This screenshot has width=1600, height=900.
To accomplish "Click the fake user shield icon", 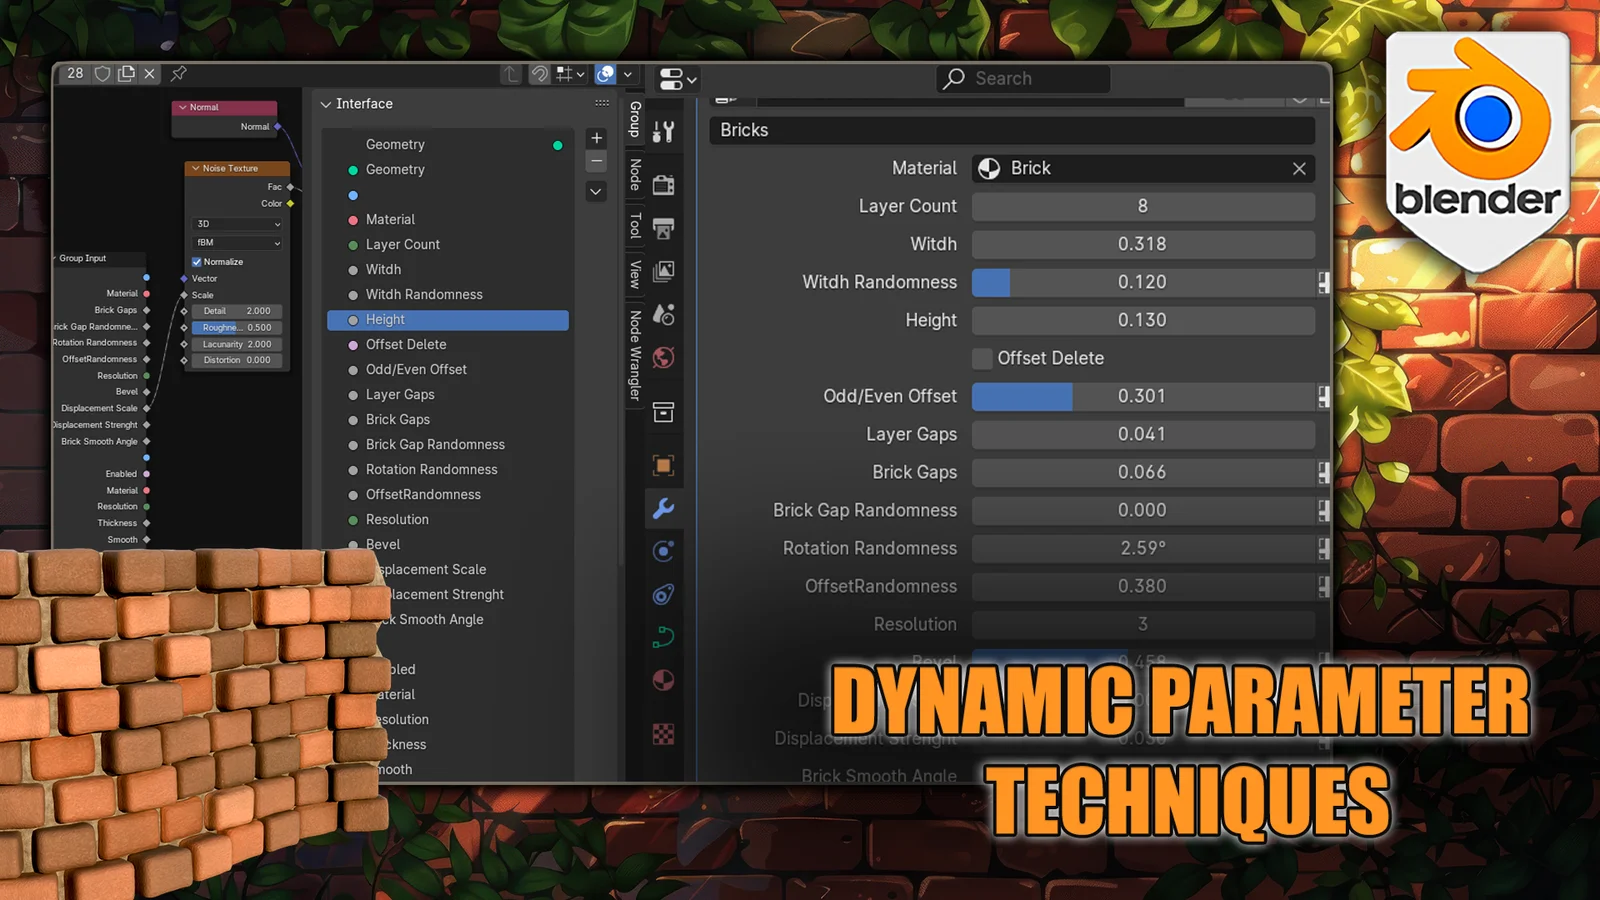I will pyautogui.click(x=102, y=74).
